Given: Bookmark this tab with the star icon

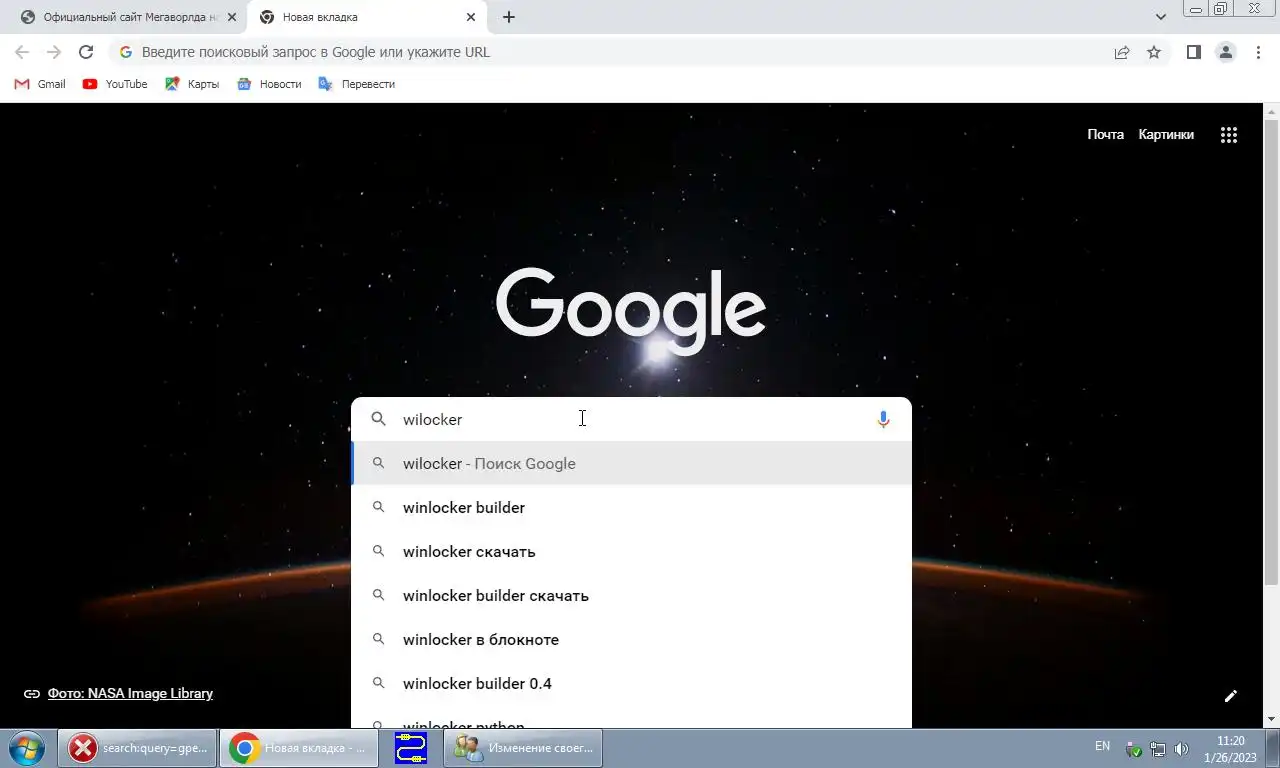Looking at the screenshot, I should pos(1154,52).
